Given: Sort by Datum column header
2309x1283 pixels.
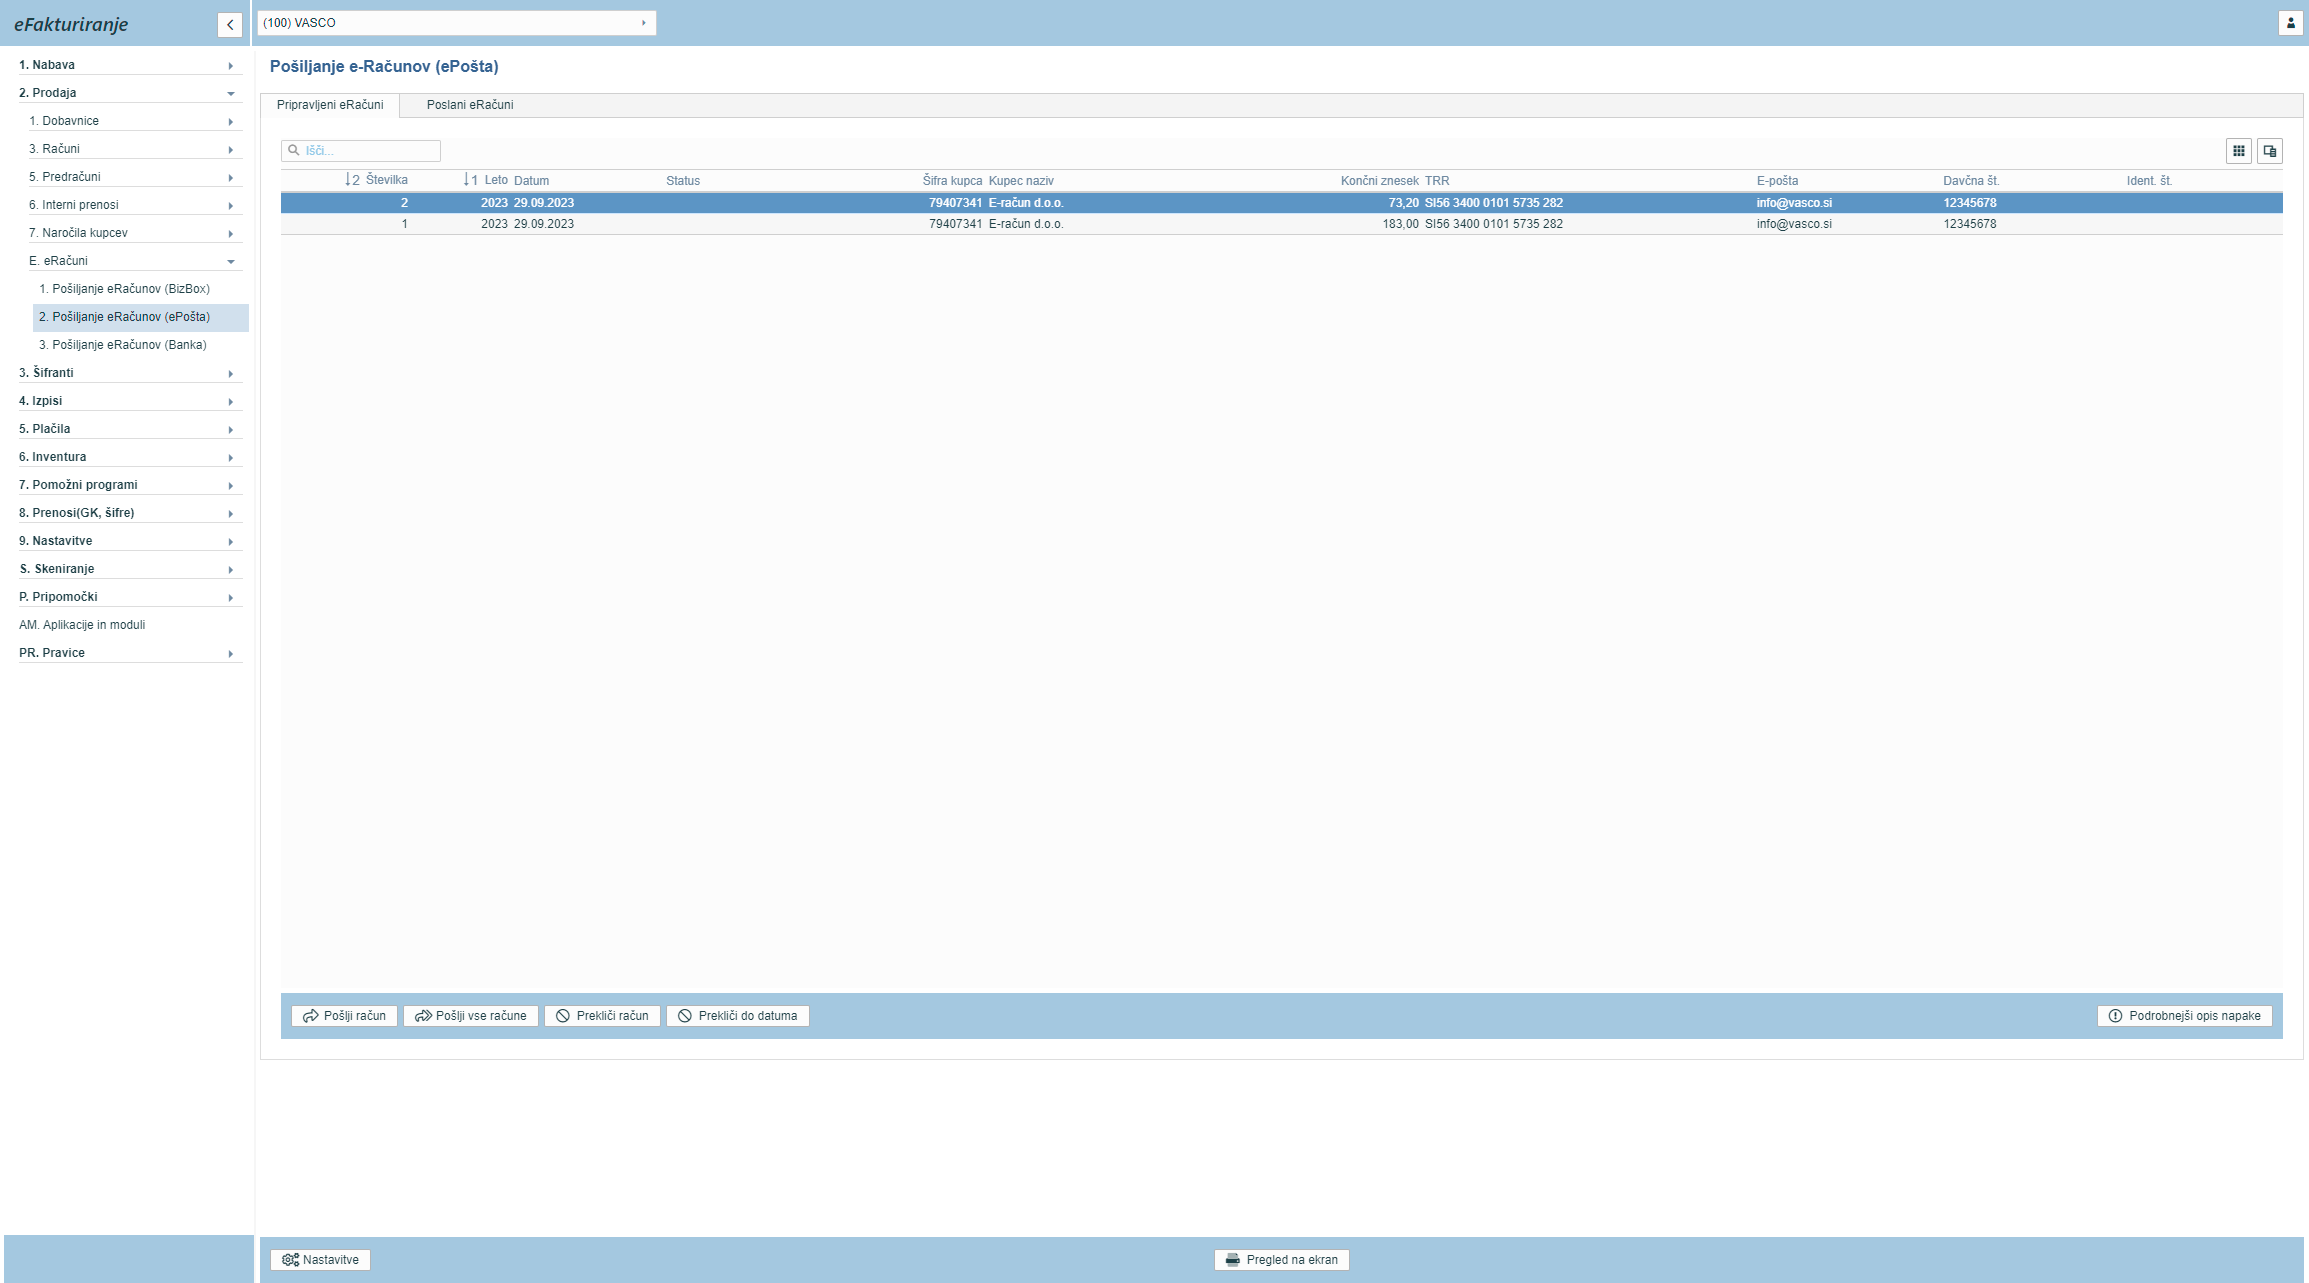Looking at the screenshot, I should (x=531, y=181).
